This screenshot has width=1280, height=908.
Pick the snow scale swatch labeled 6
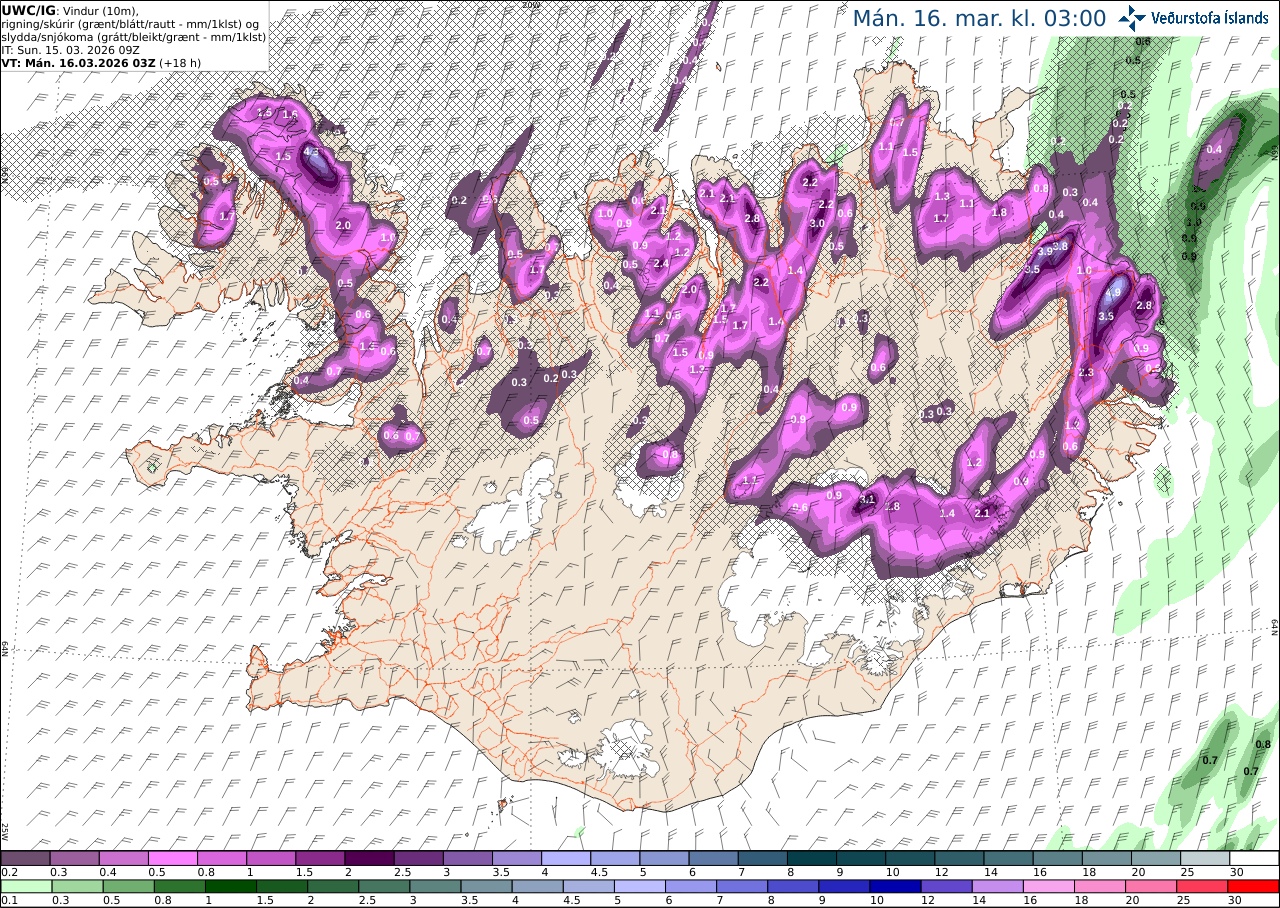[x=714, y=858]
